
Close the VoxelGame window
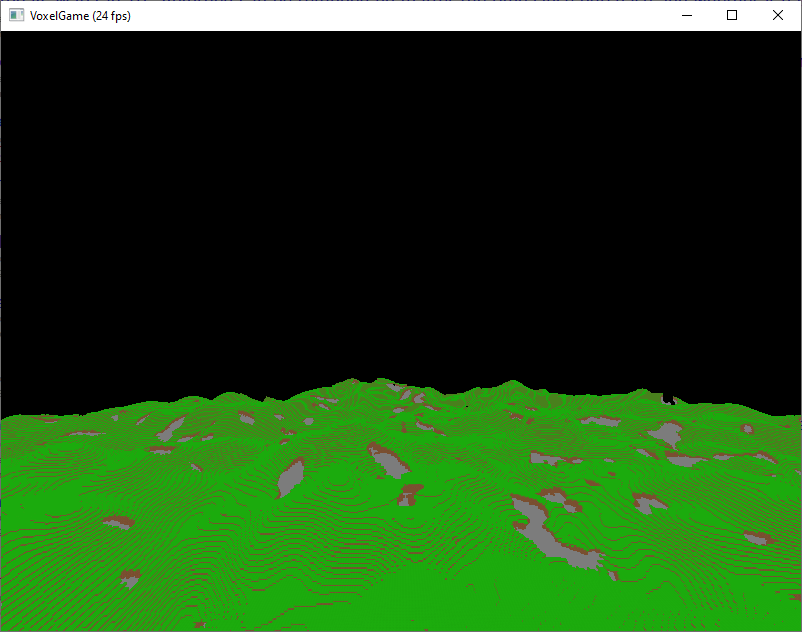point(777,15)
